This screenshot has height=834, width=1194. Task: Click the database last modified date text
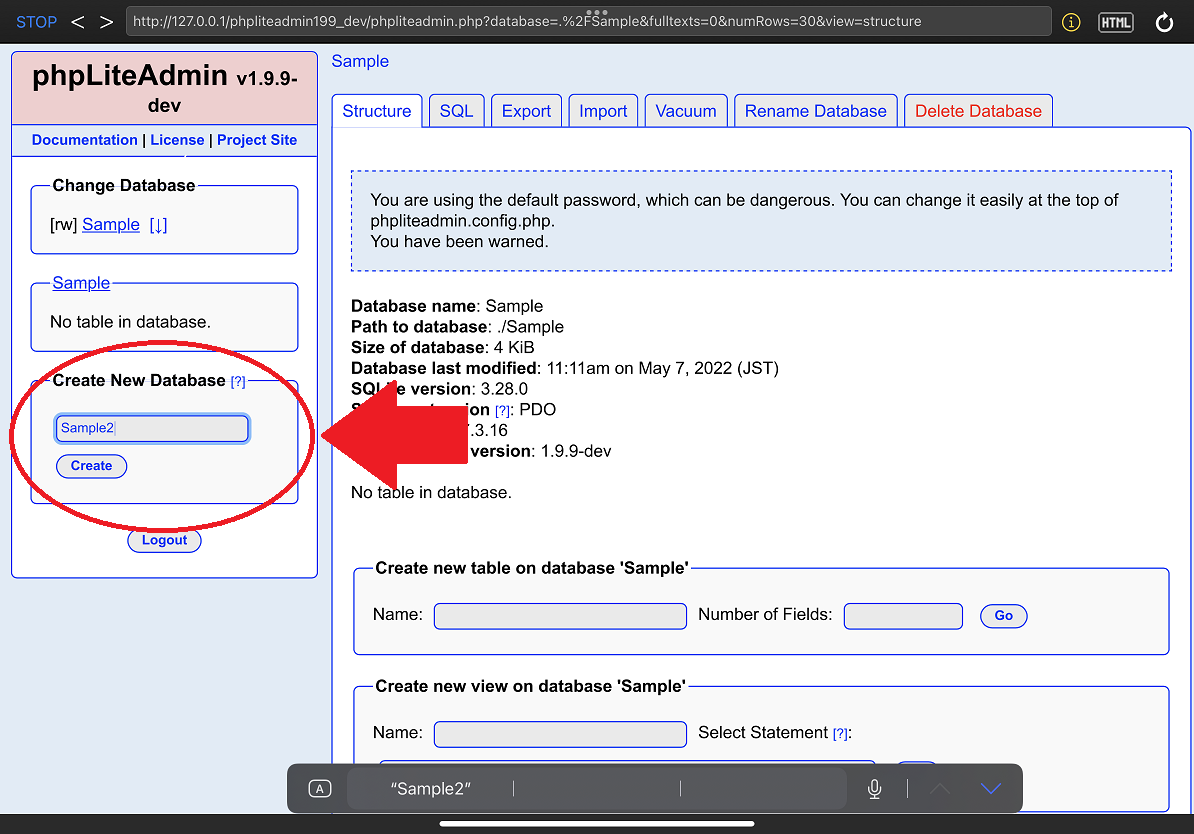tap(565, 368)
